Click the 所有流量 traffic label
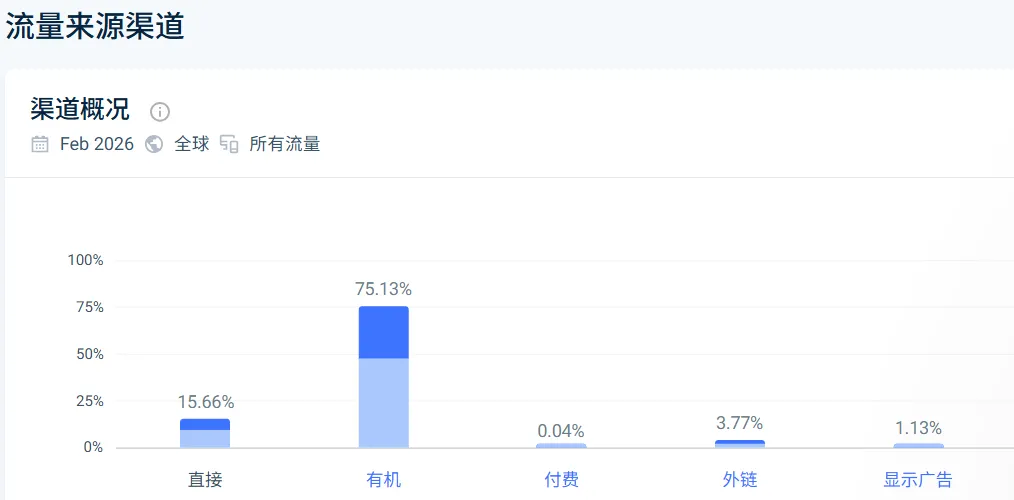The image size is (1014, 500). point(284,144)
